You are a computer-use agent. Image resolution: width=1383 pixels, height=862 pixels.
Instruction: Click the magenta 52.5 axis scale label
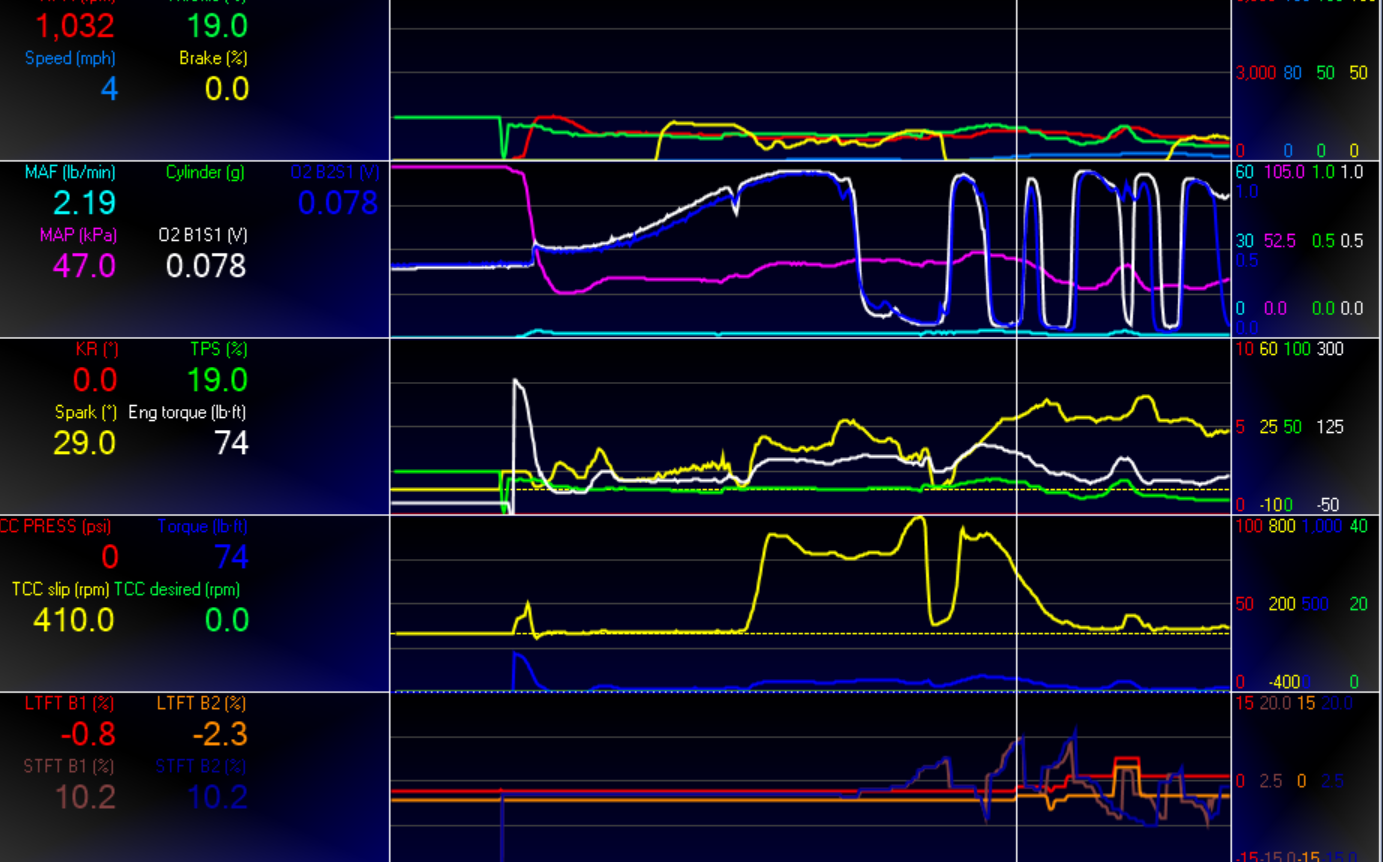point(1280,241)
